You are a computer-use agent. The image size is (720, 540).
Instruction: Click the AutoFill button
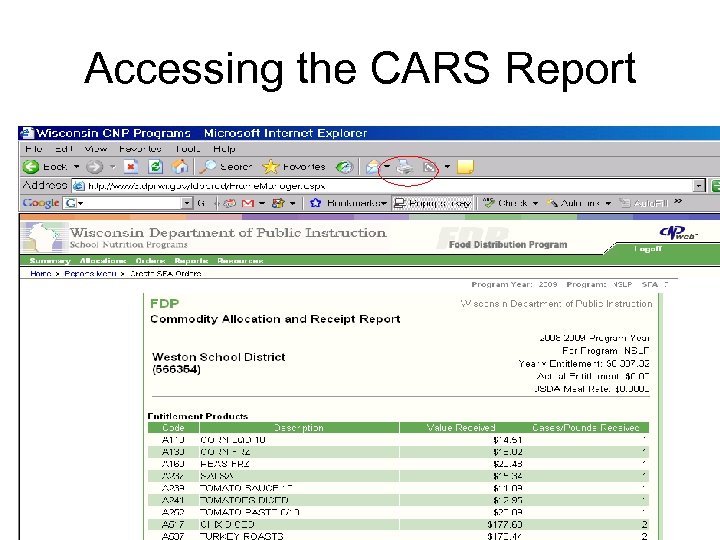644,203
